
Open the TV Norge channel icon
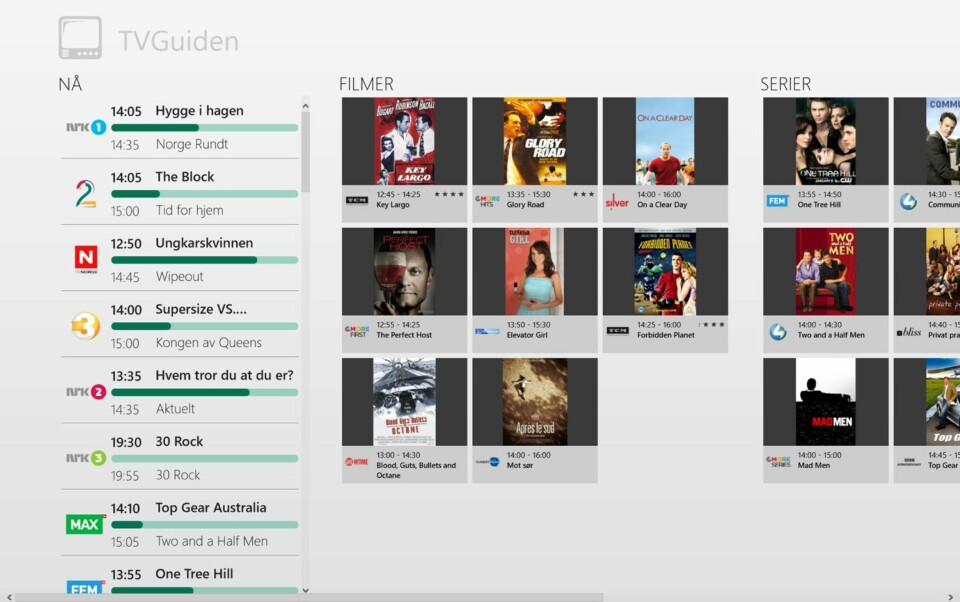click(86, 259)
